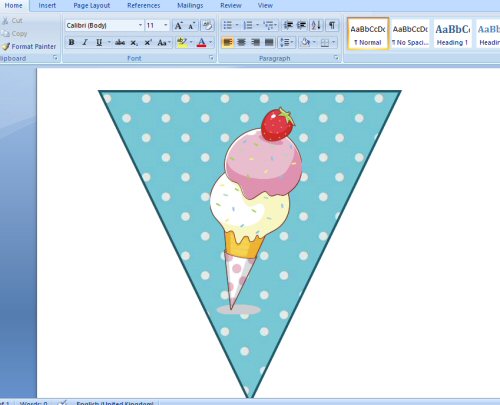Click the Words count status item
The width and height of the screenshot is (500, 405).
point(33,403)
